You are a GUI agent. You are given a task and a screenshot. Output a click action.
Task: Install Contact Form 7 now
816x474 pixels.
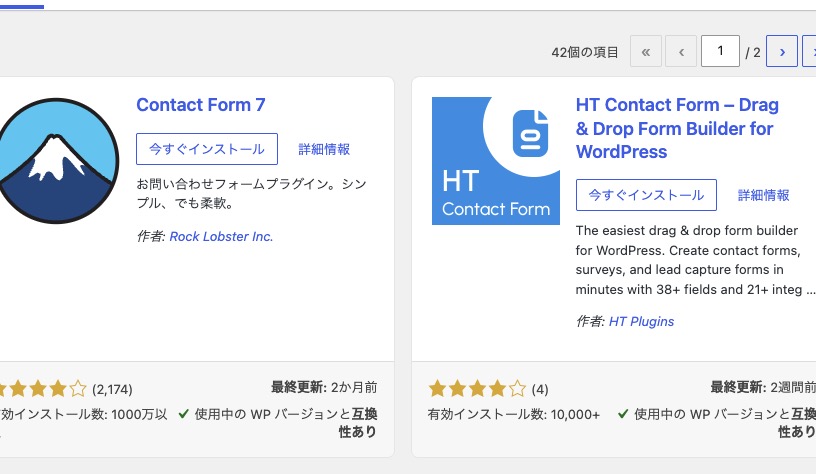207,149
